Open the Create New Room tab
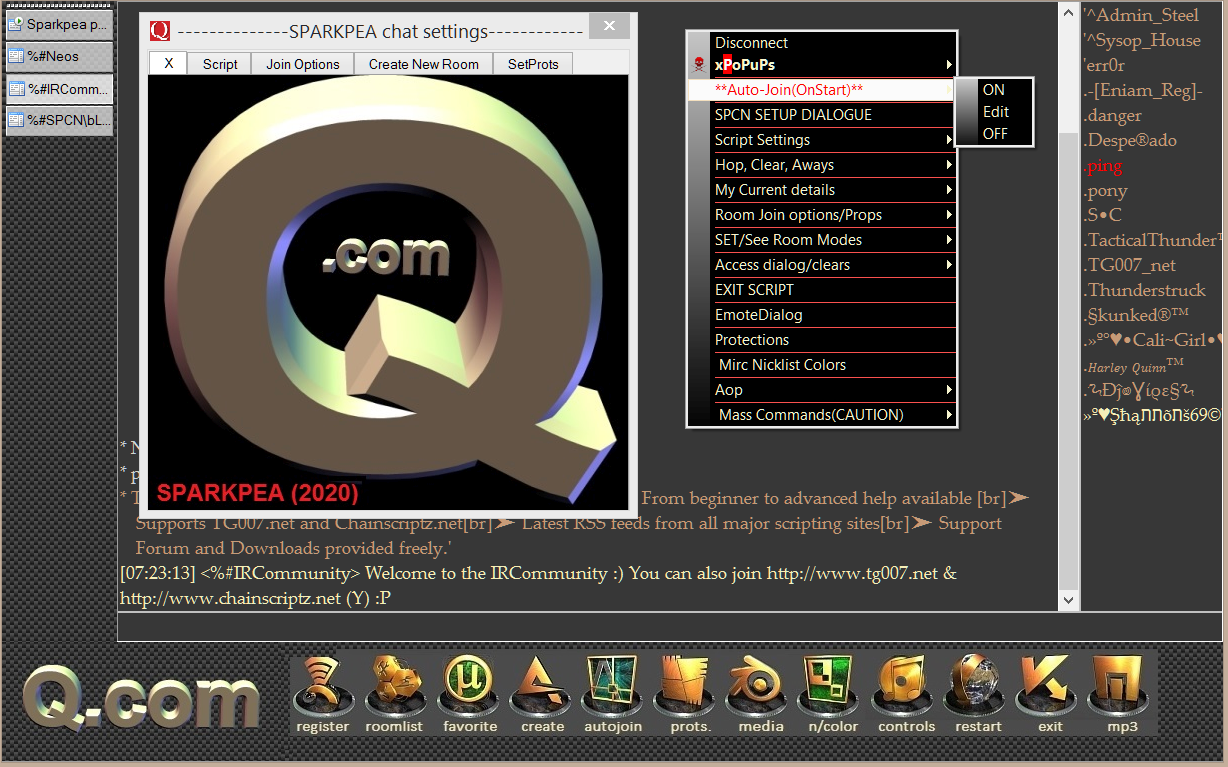Viewport: 1228px width, 767px height. click(424, 63)
